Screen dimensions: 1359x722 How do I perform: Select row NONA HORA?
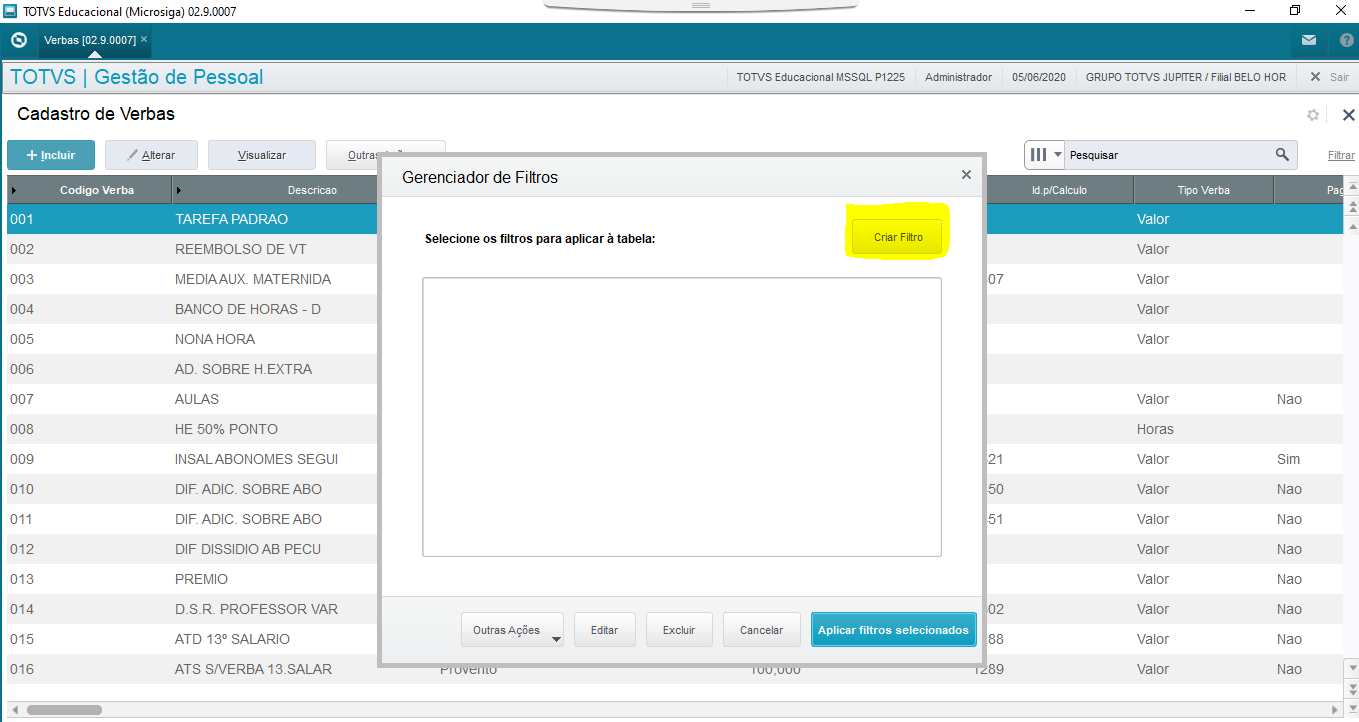192,339
